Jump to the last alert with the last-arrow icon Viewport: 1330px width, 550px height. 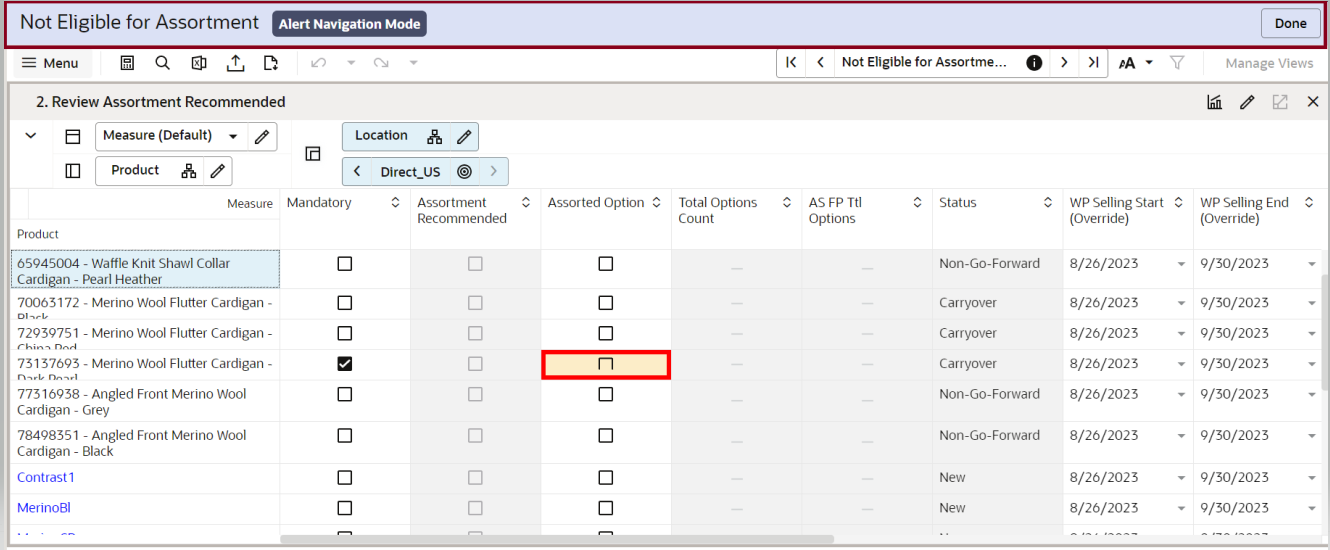point(1093,62)
